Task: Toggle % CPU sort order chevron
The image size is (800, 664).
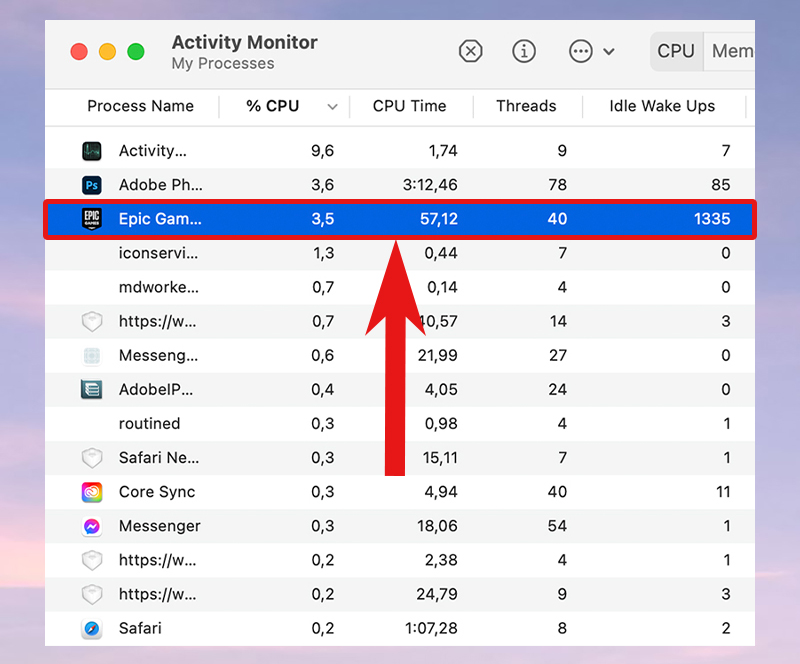Action: click(x=332, y=107)
